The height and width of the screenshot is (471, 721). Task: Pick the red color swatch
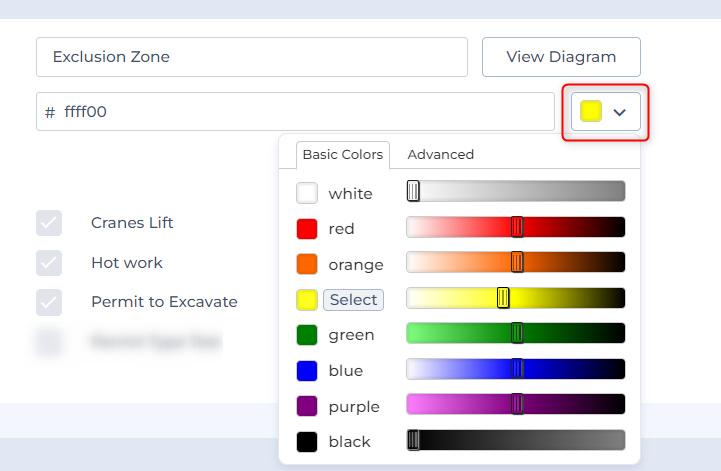pyautogui.click(x=307, y=229)
